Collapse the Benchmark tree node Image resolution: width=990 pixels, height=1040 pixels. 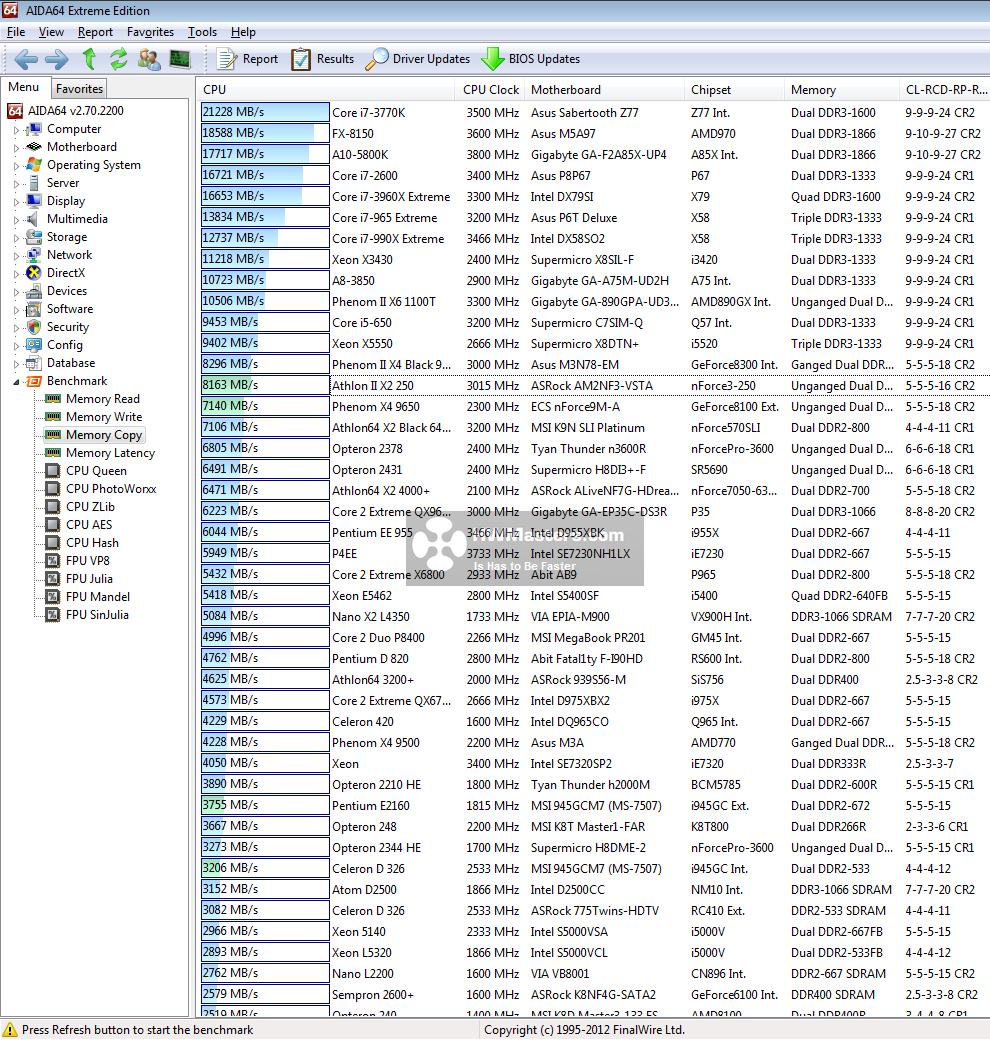click(x=17, y=381)
